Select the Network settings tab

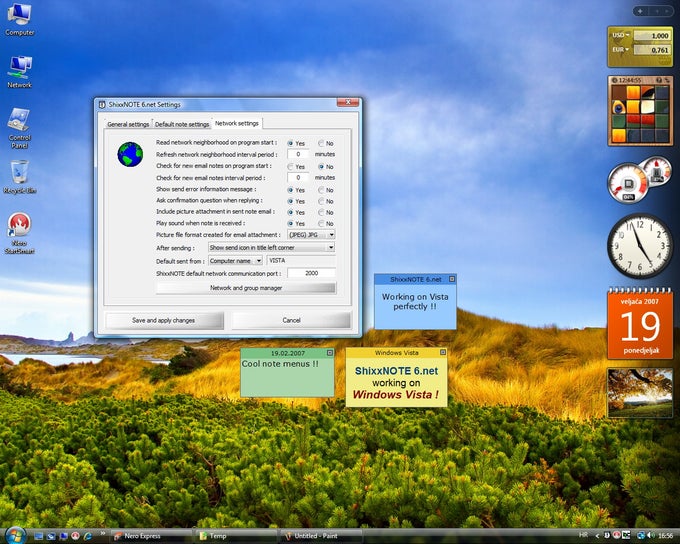[237, 123]
